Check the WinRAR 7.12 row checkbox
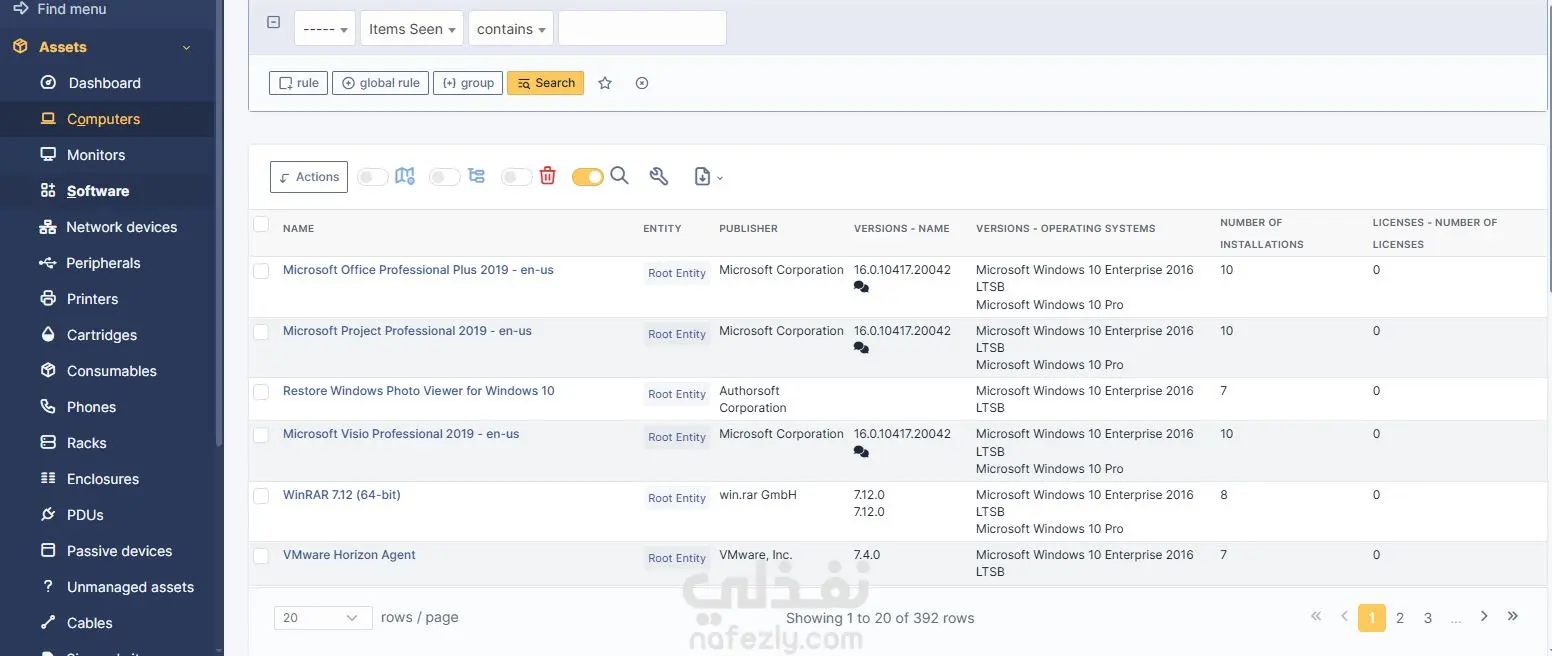1552x656 pixels. (x=261, y=496)
